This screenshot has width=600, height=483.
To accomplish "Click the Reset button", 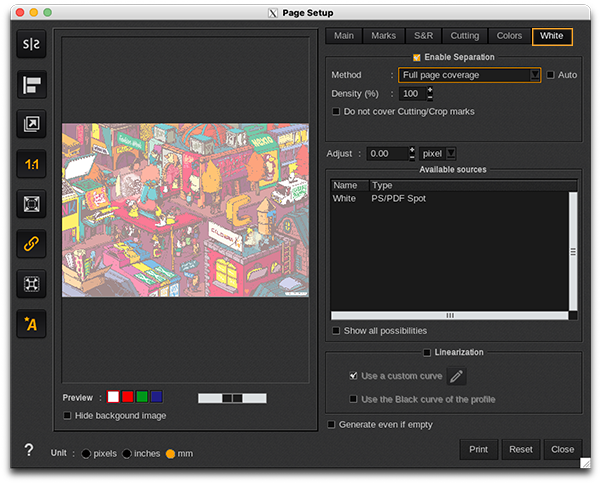I will 520,449.
